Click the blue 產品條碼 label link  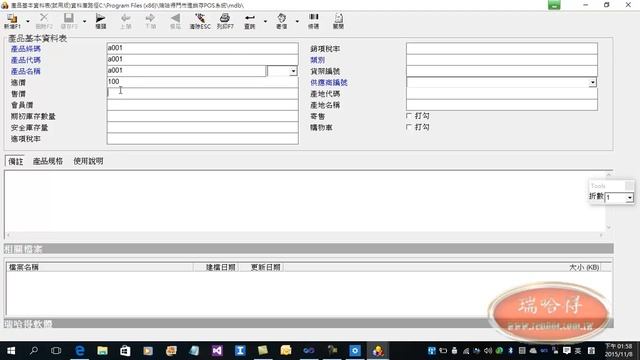pos(26,49)
